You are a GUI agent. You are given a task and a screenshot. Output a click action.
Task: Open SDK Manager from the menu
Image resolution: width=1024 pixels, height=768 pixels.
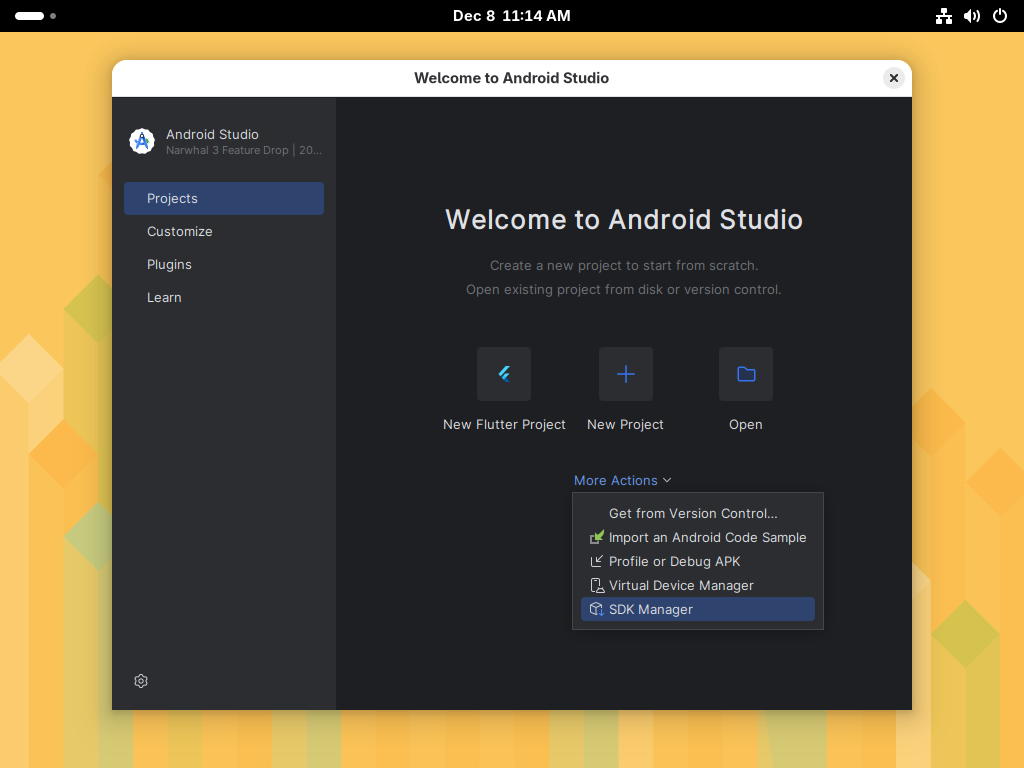(651, 609)
